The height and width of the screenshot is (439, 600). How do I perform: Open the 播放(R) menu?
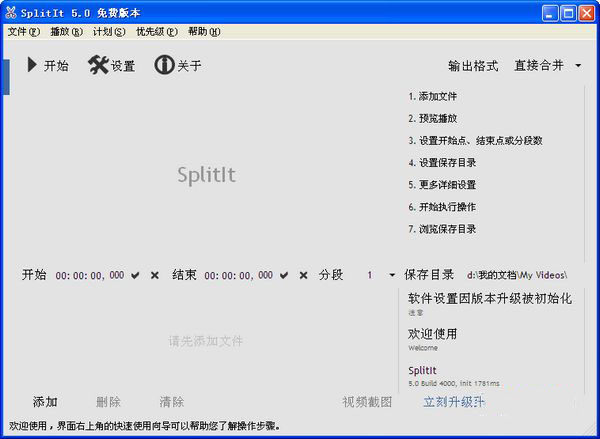(67, 32)
